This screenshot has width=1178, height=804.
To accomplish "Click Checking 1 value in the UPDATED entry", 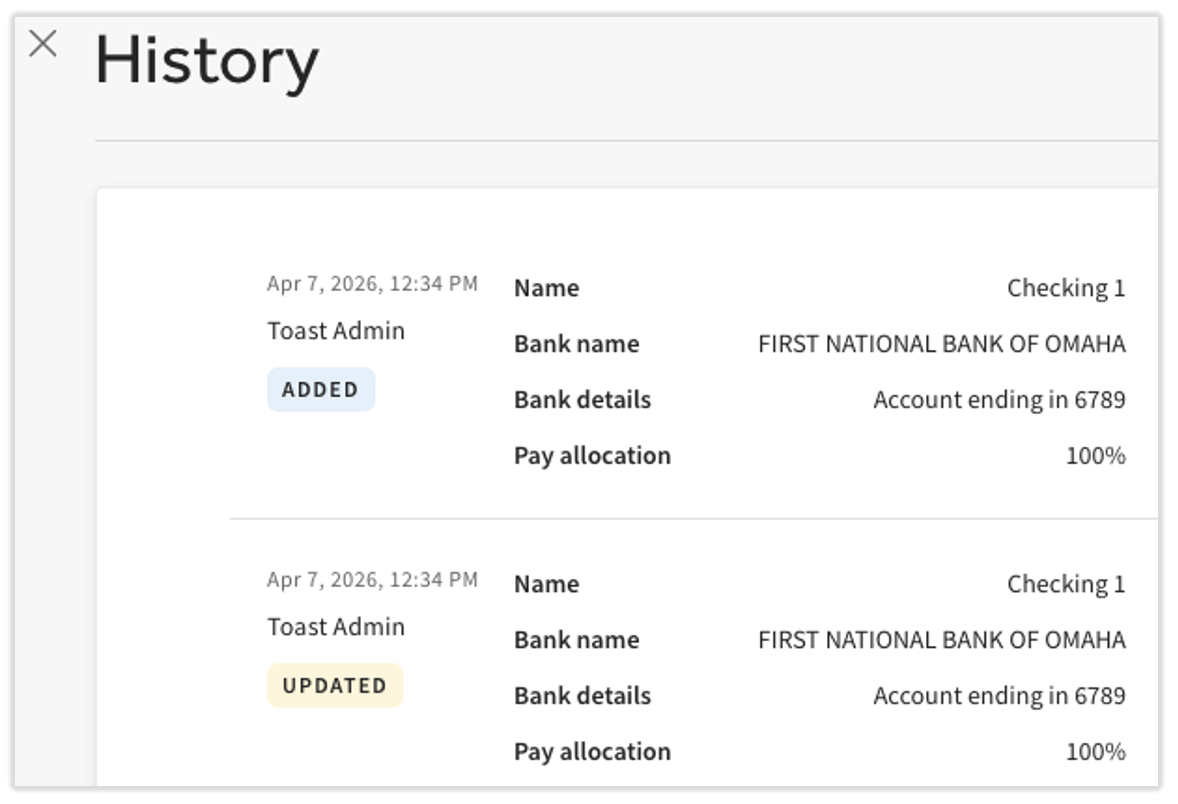I will click(x=1065, y=585).
